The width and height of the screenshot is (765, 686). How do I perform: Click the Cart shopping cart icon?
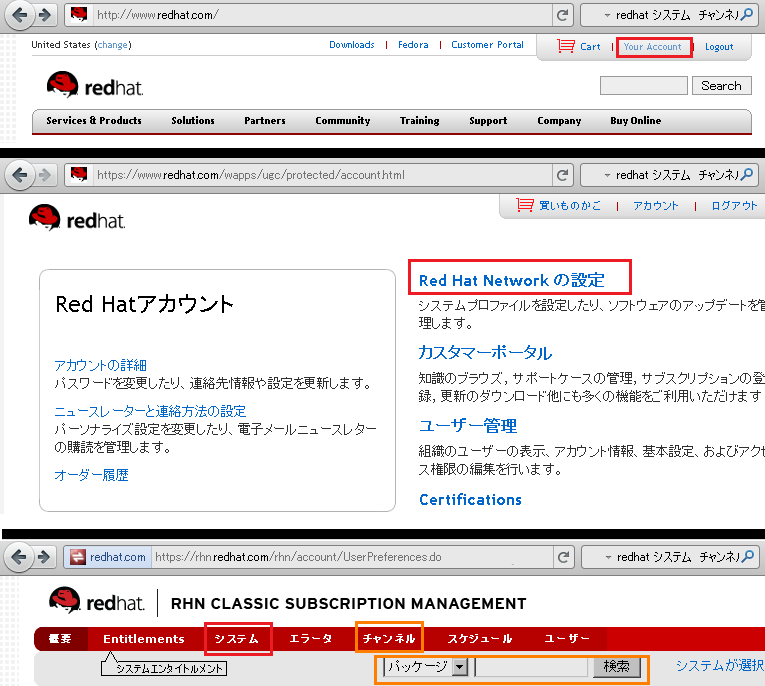click(x=566, y=46)
